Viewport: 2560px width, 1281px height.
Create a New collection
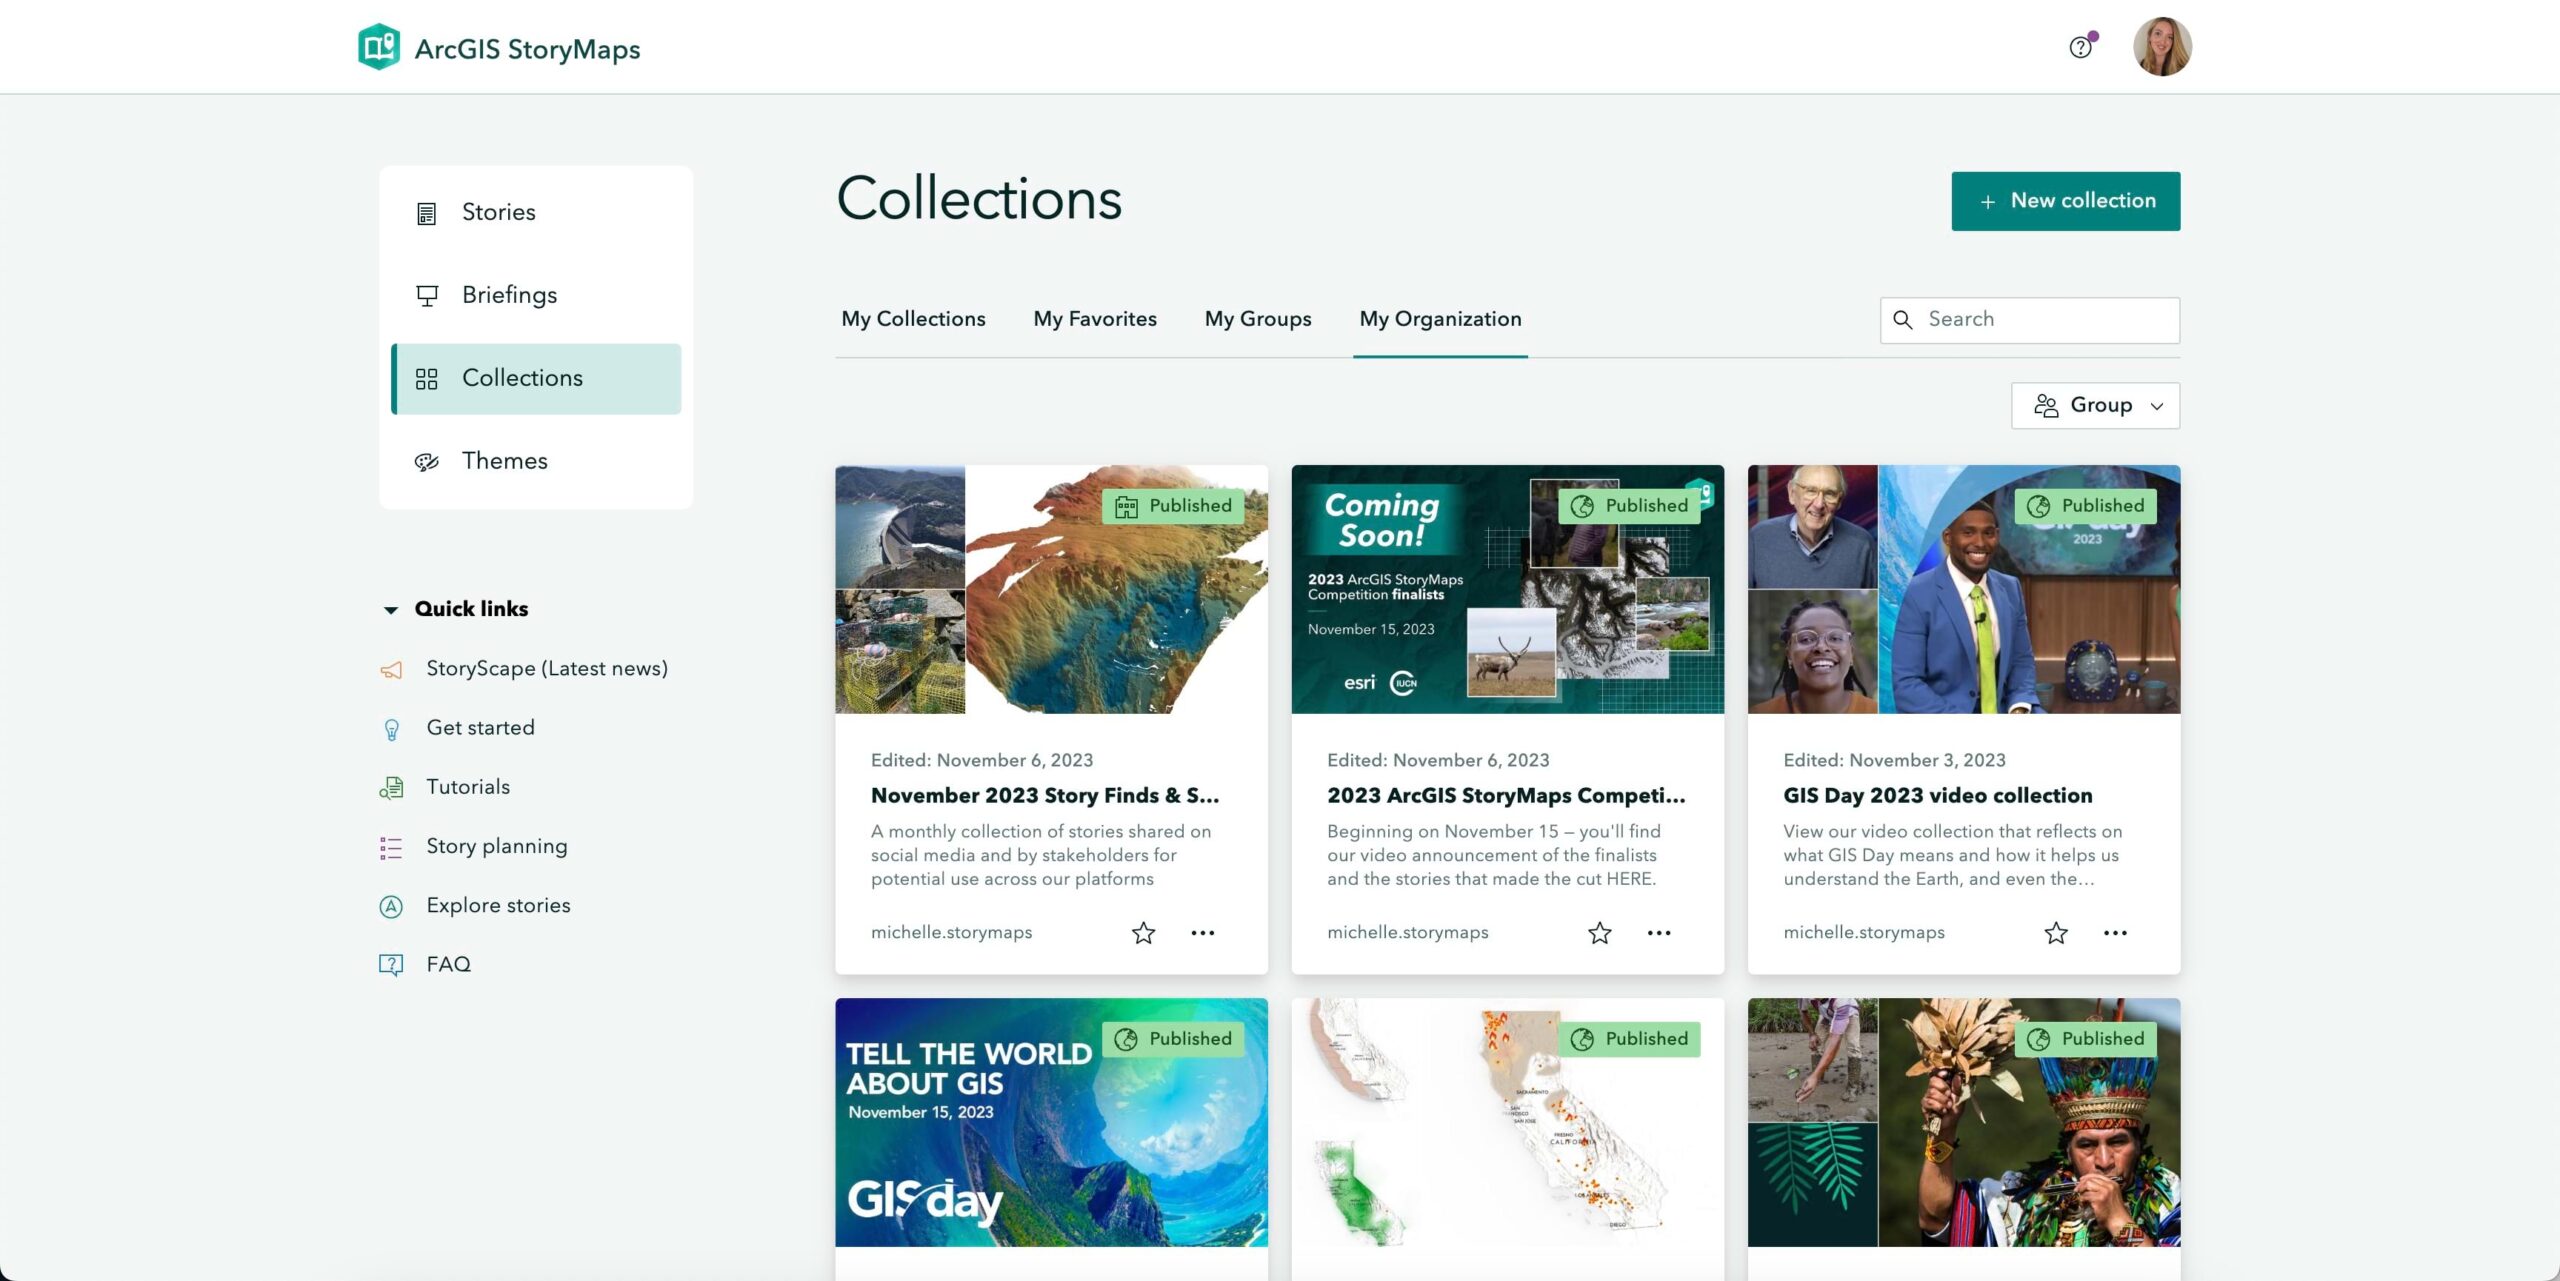(x=2066, y=201)
